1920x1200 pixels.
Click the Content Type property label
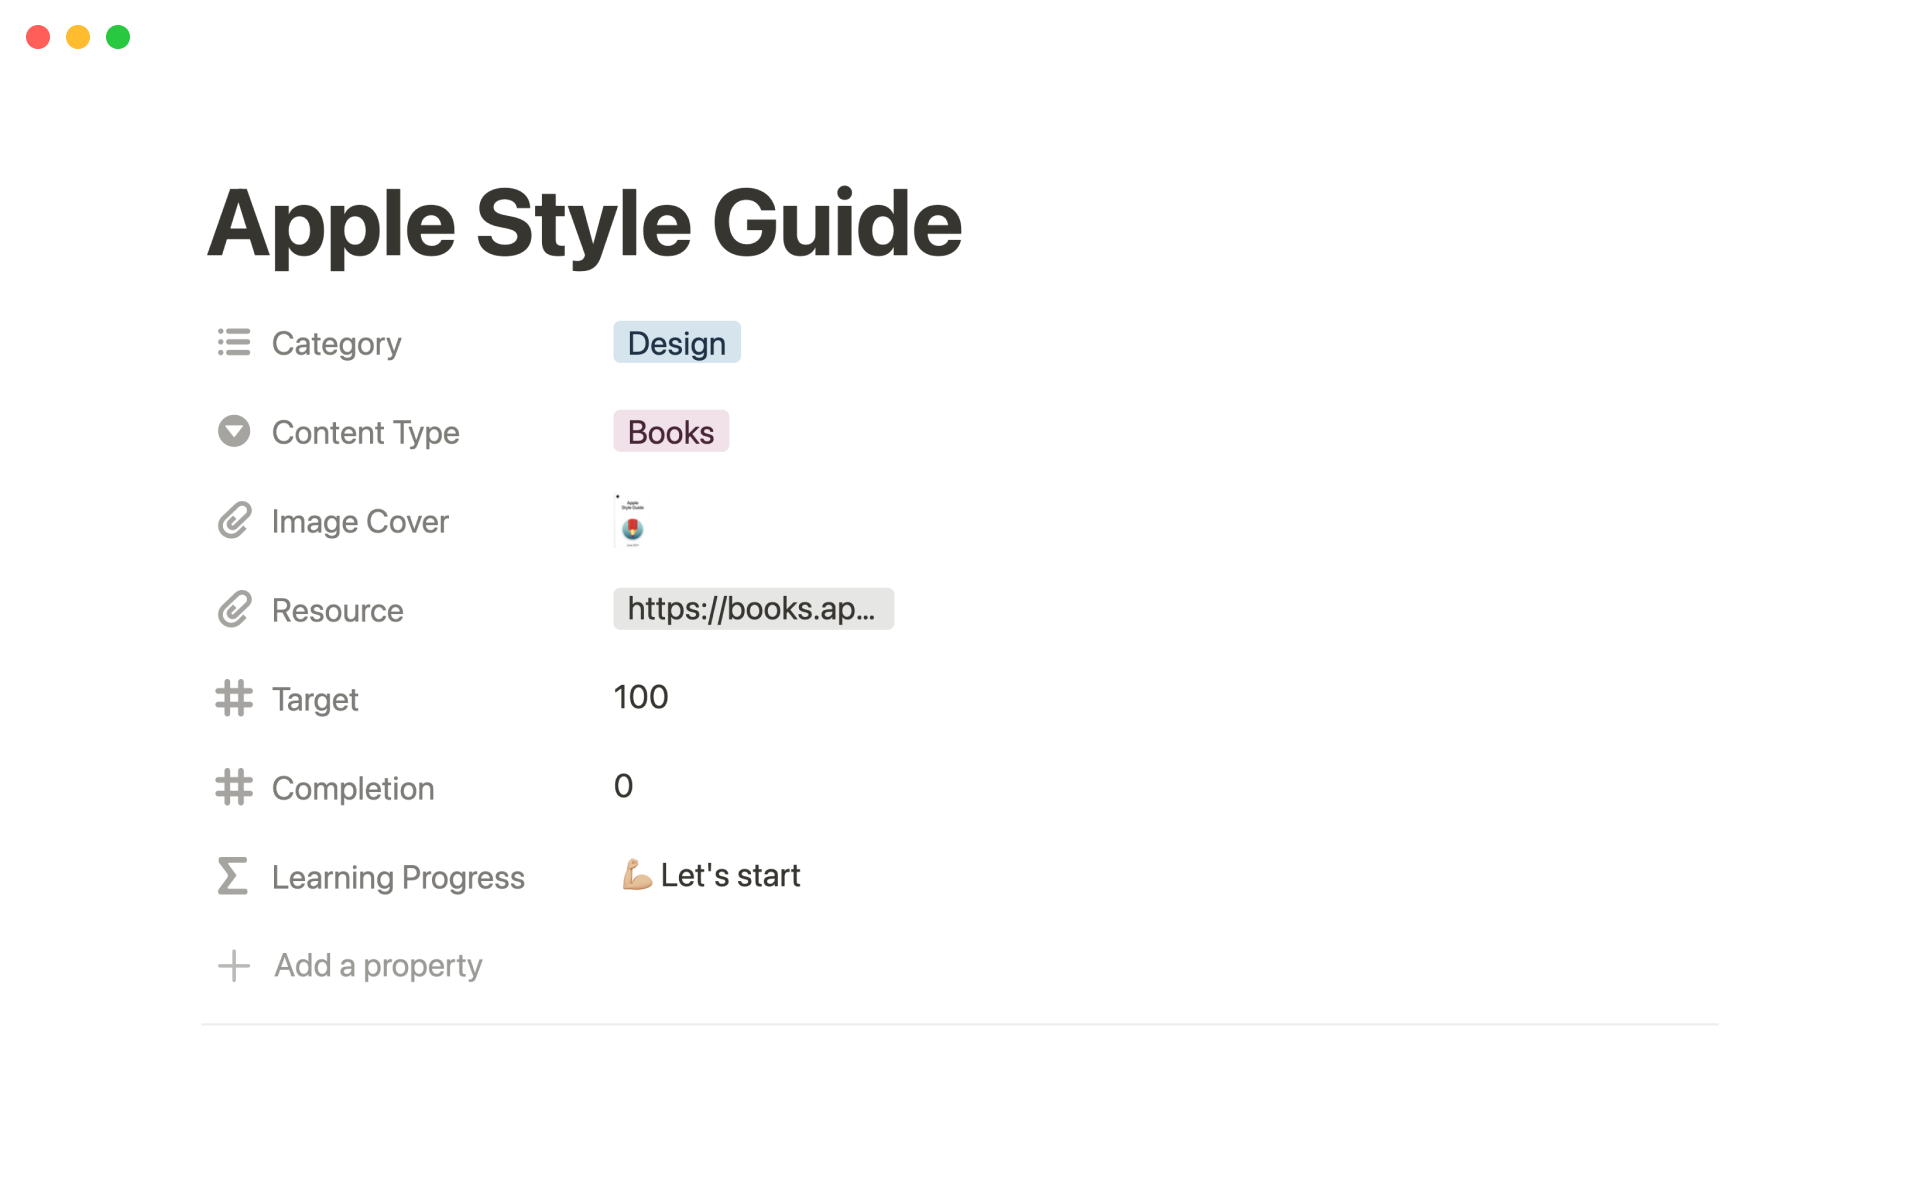[x=365, y=432]
